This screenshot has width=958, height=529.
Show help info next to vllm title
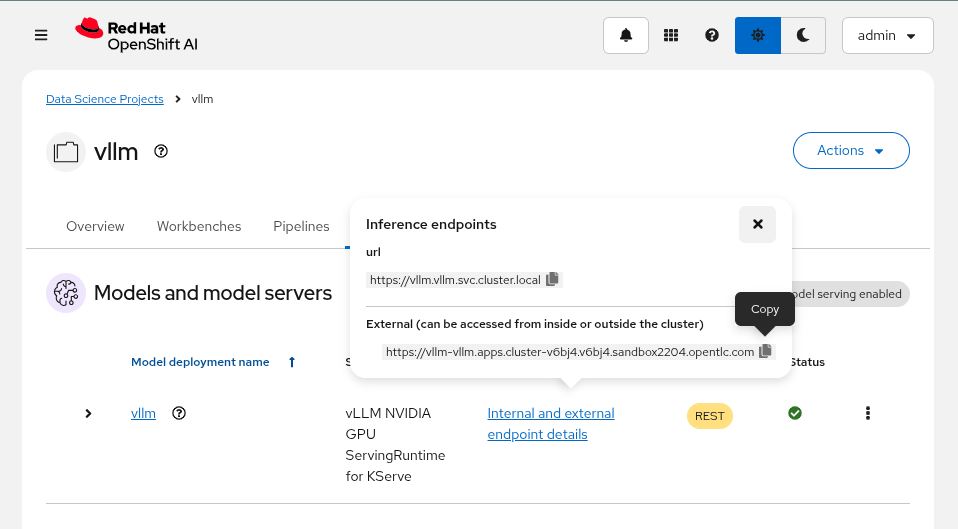[161, 151]
